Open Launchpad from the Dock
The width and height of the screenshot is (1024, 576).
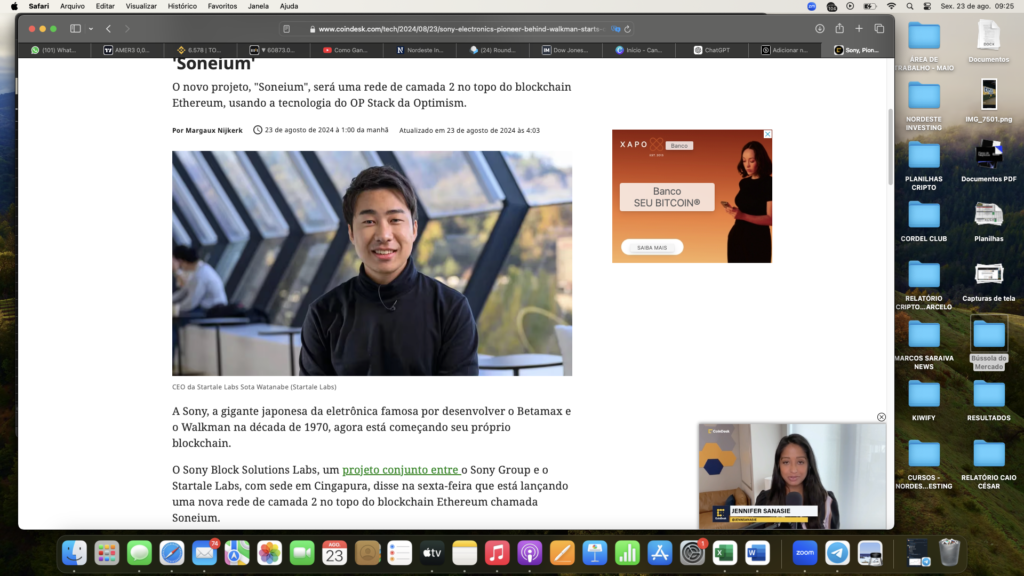tap(106, 553)
